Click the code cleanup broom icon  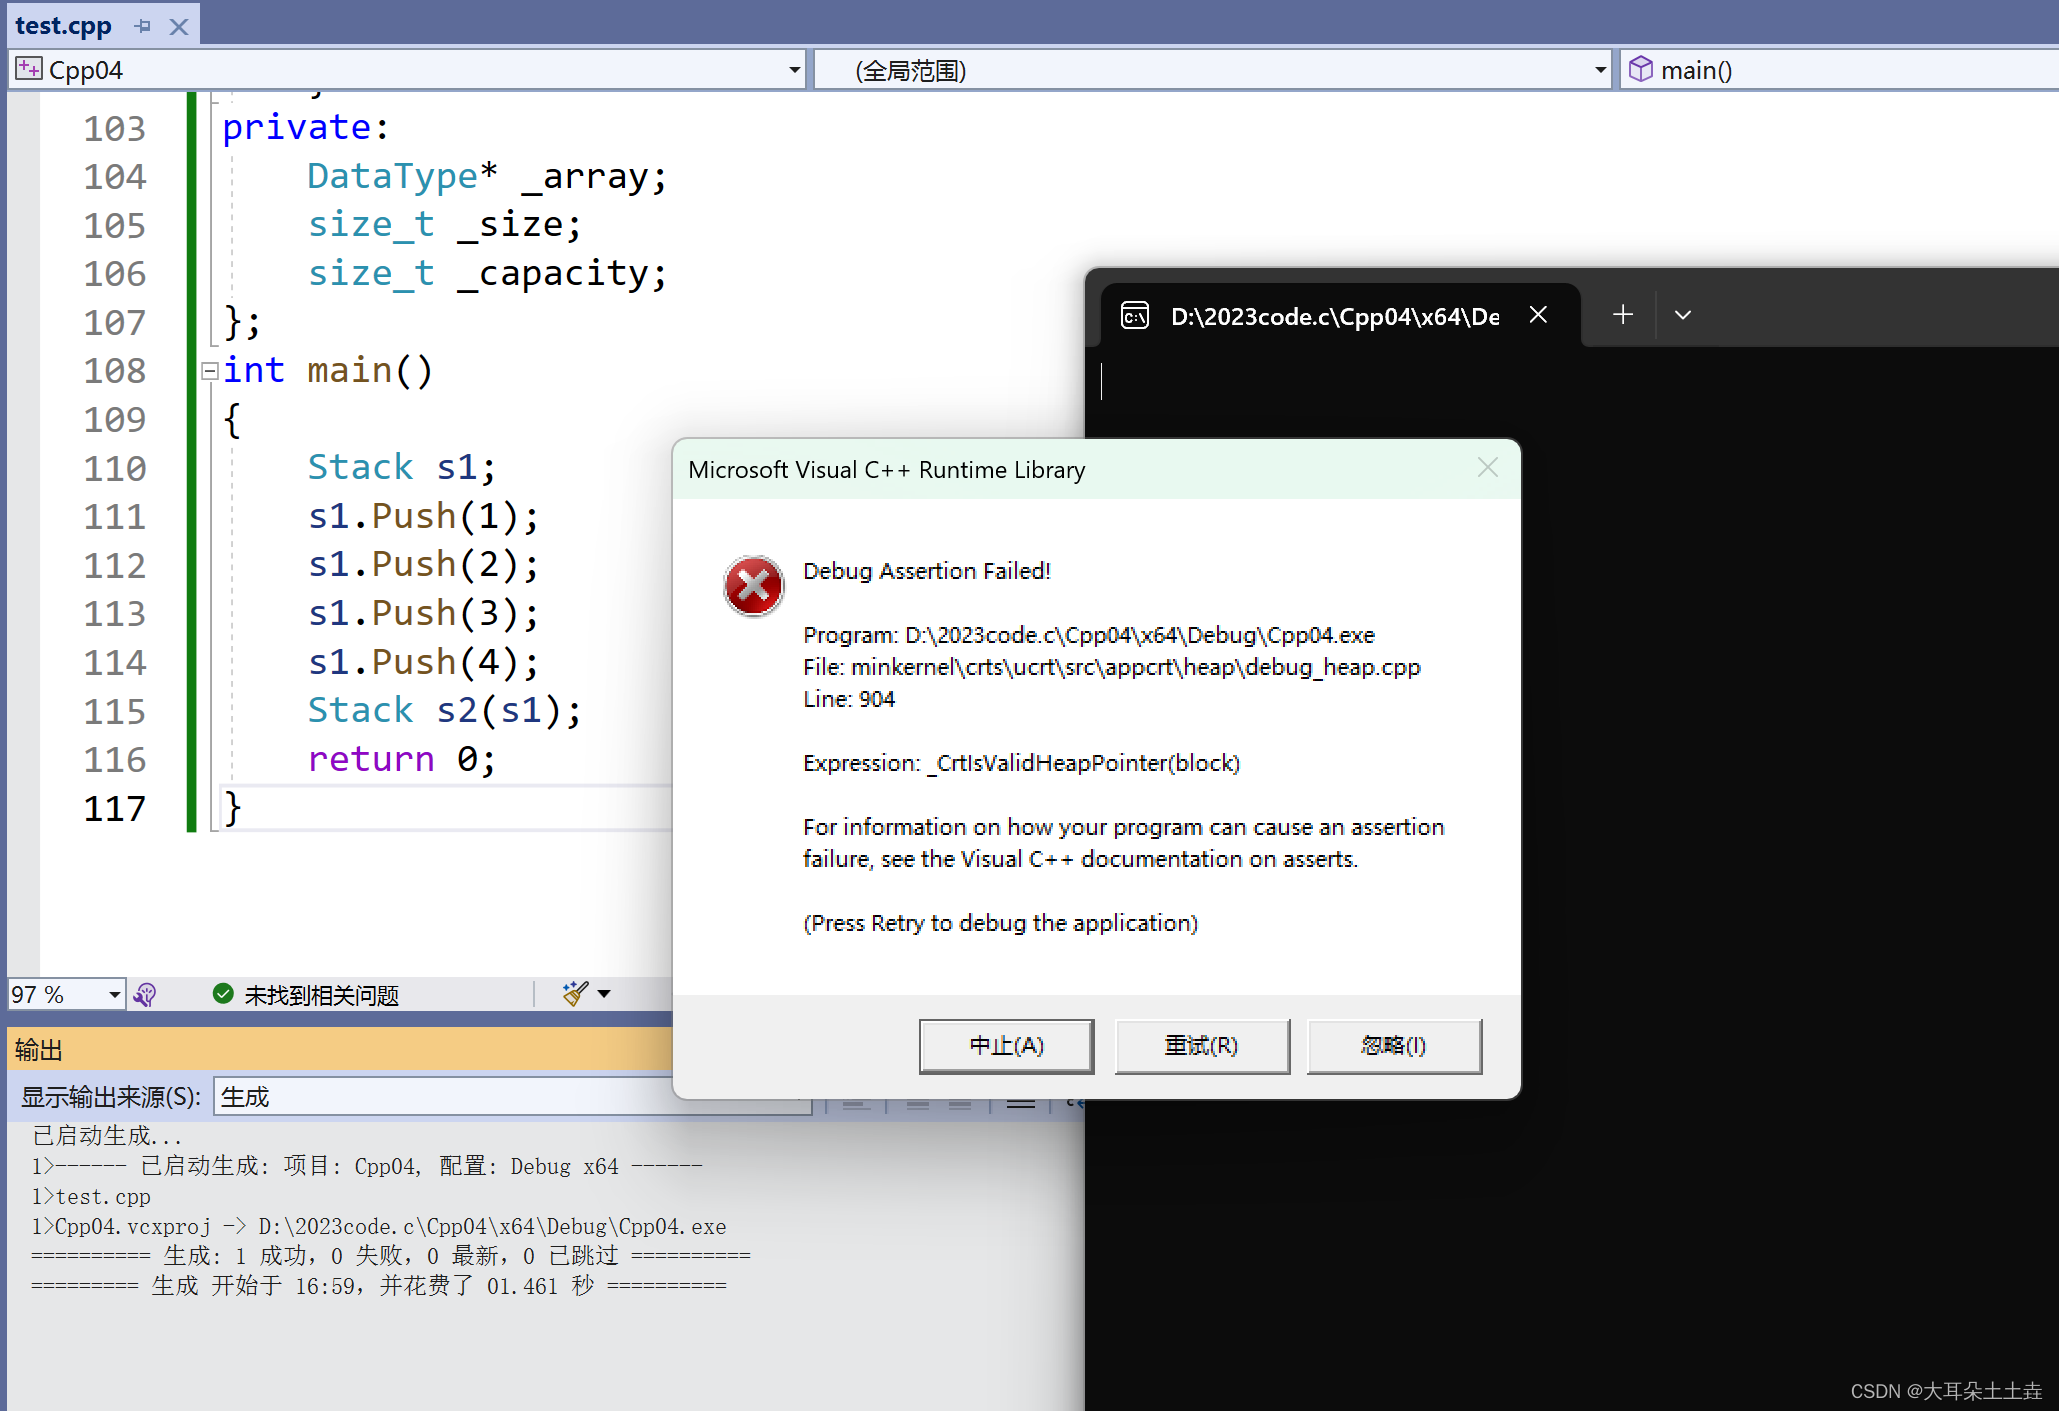tap(575, 993)
